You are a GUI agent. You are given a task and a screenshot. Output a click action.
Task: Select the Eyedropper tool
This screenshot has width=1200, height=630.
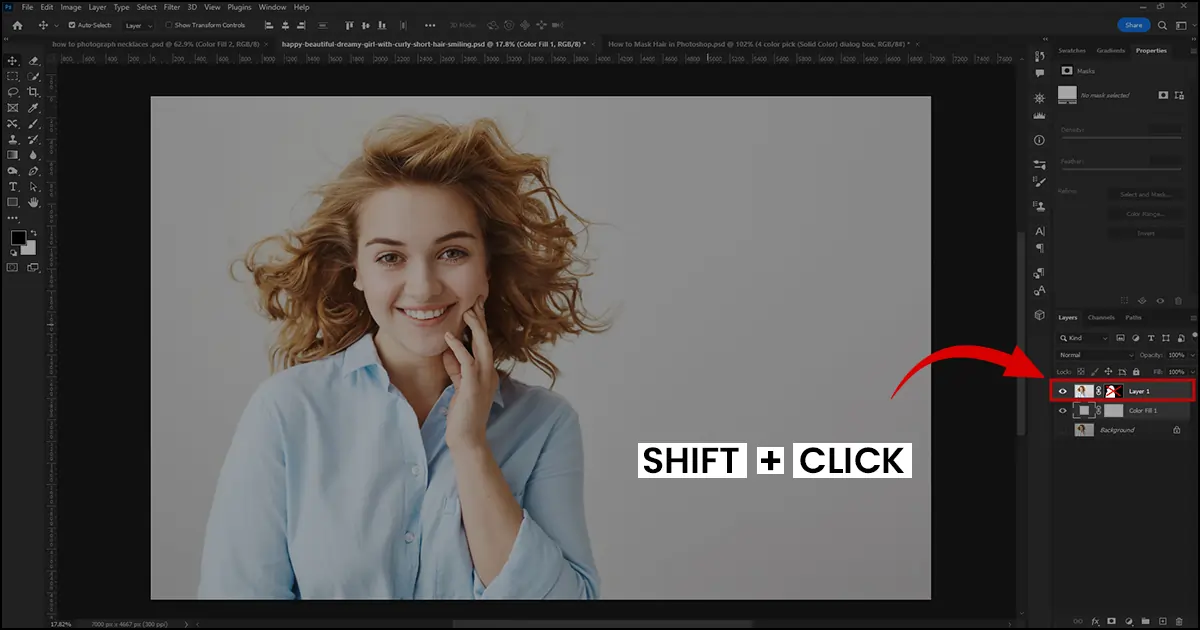coord(33,106)
